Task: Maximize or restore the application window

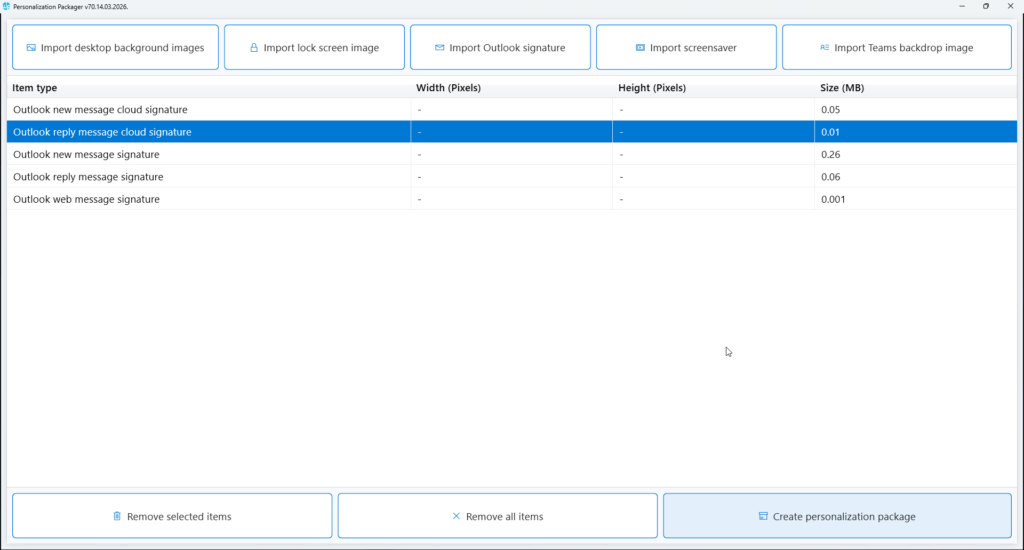Action: pyautogui.click(x=985, y=6)
